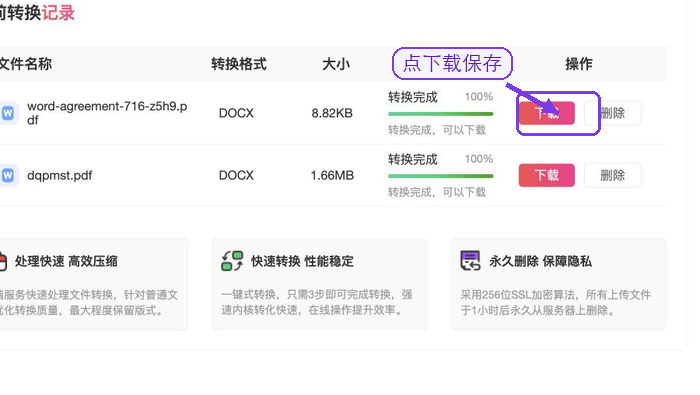This screenshot has width=700, height=395.
Task: Click the 文件名称 column header
Action: (x=26, y=64)
